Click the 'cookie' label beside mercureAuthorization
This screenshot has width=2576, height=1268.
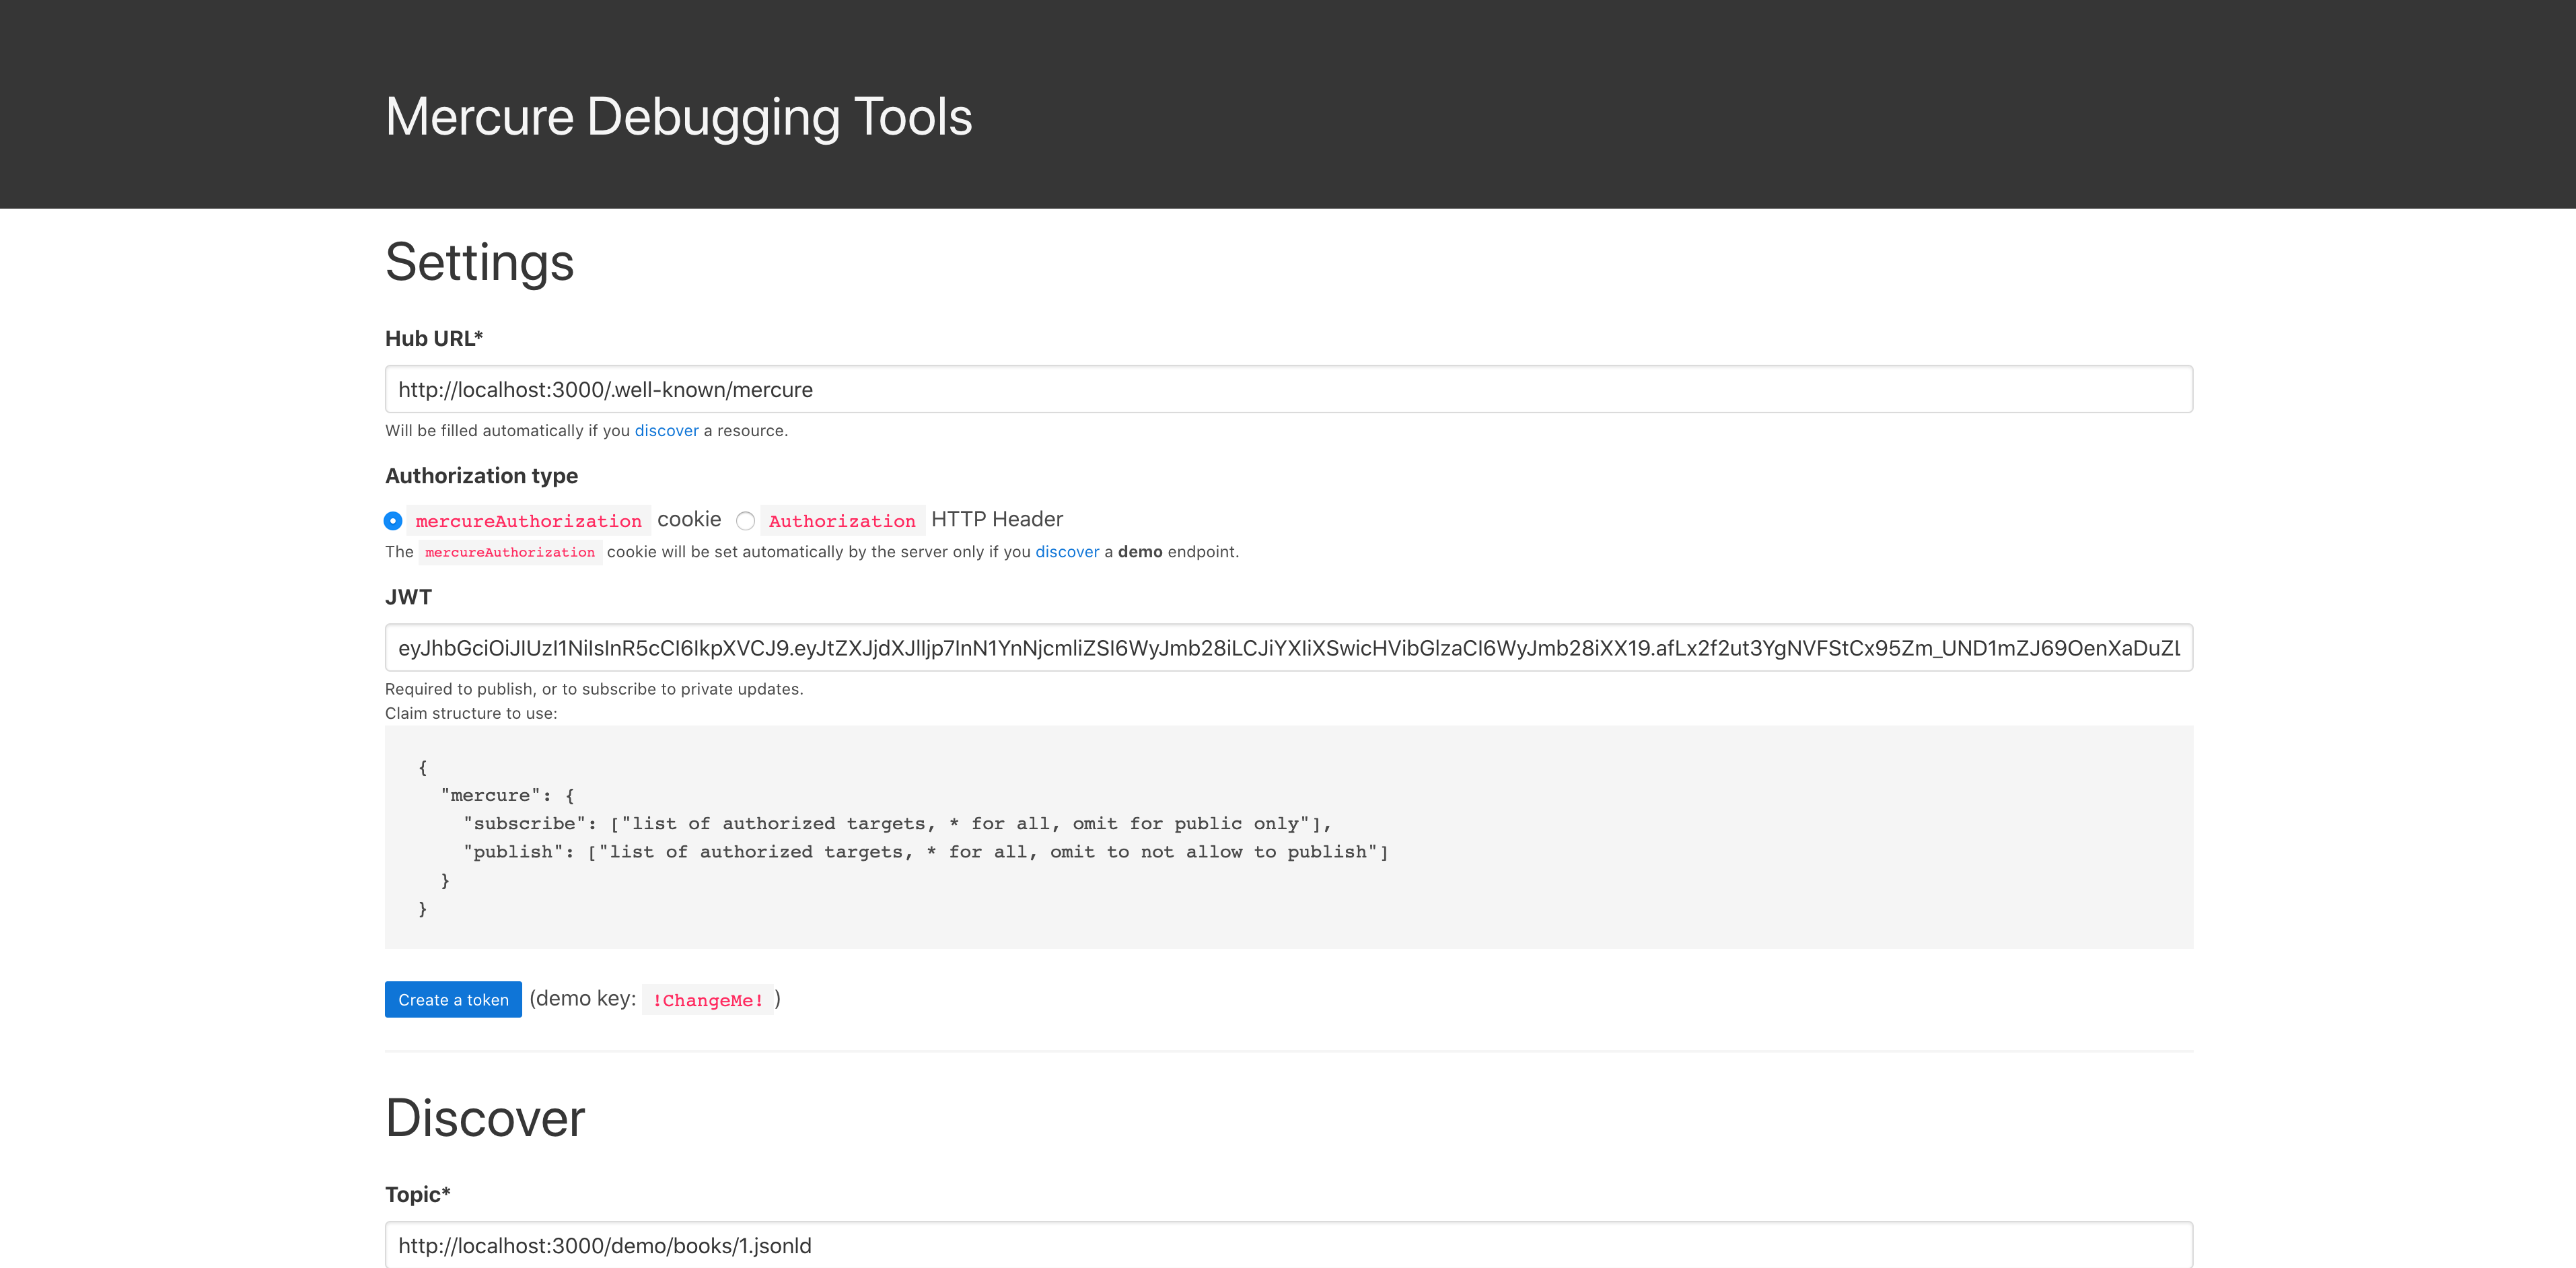click(689, 520)
